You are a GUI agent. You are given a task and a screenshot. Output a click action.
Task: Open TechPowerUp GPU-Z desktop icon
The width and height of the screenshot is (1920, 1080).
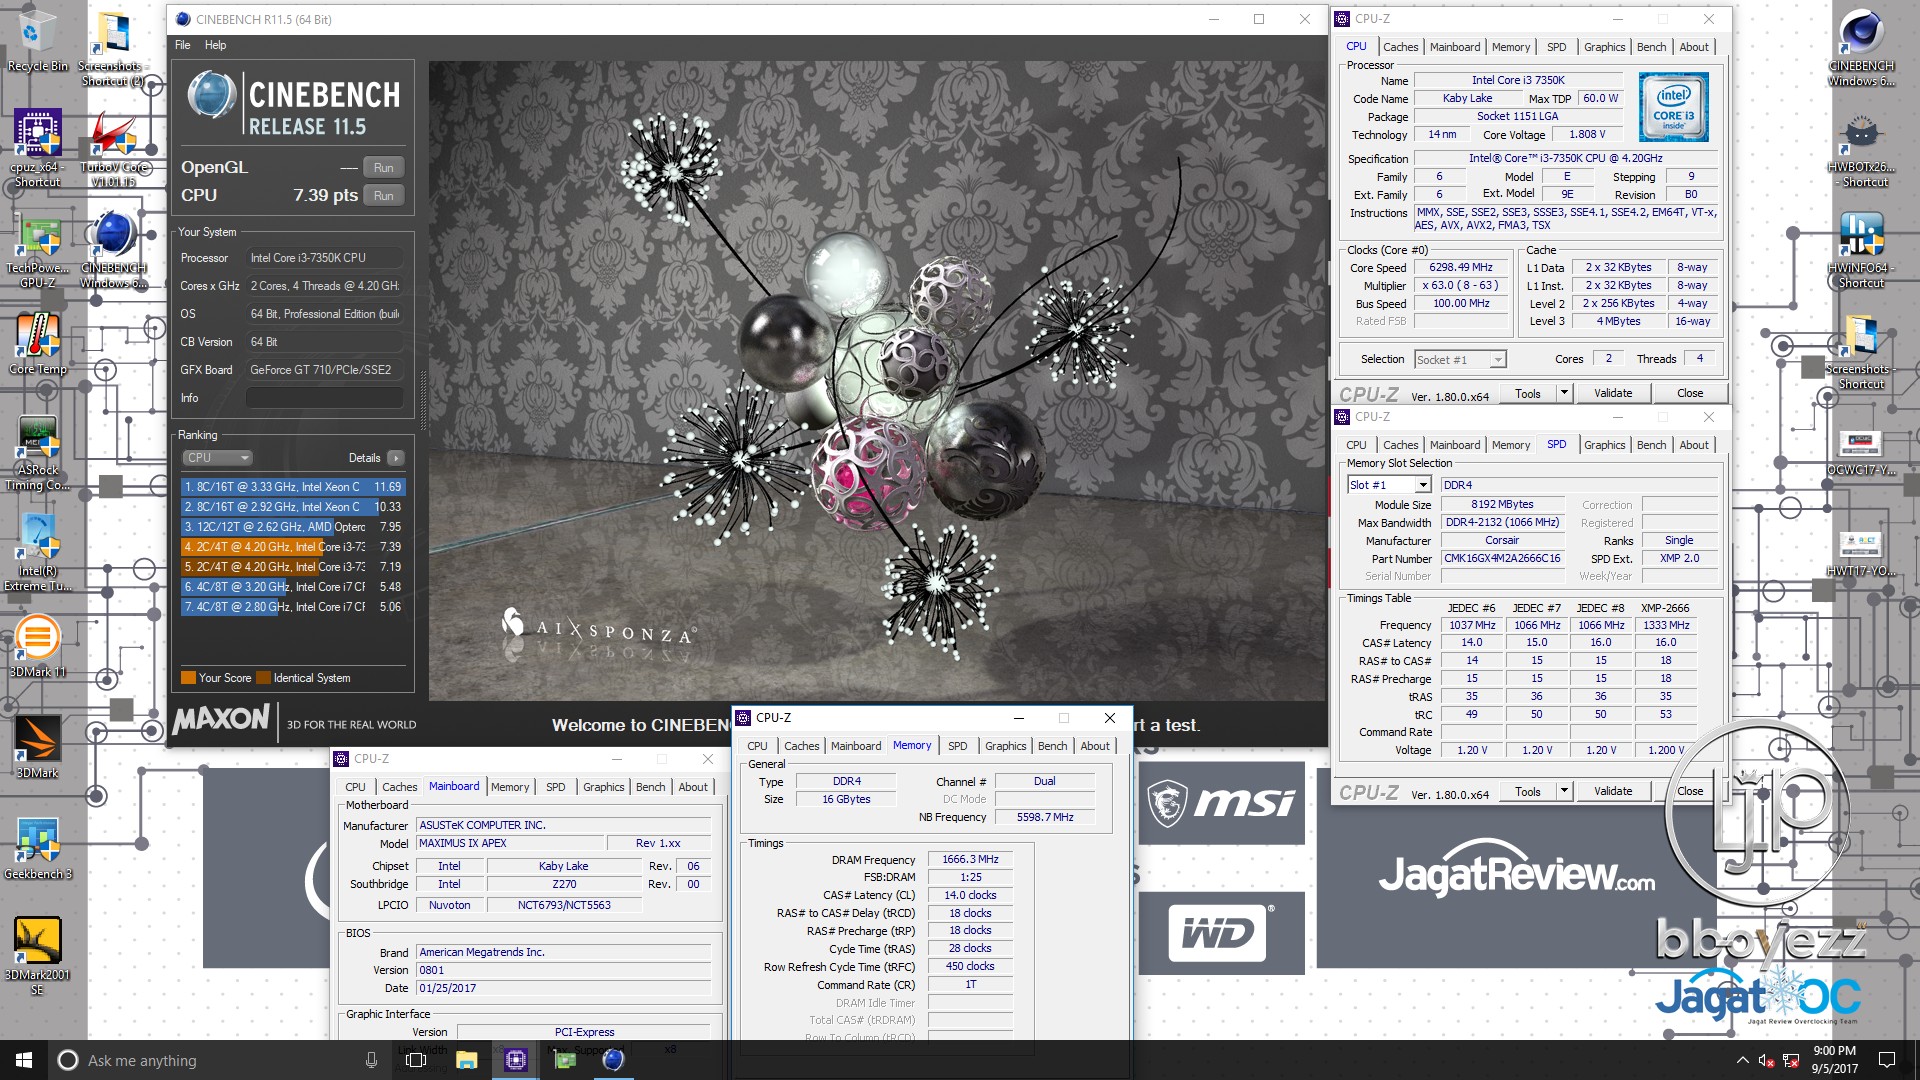coord(37,250)
